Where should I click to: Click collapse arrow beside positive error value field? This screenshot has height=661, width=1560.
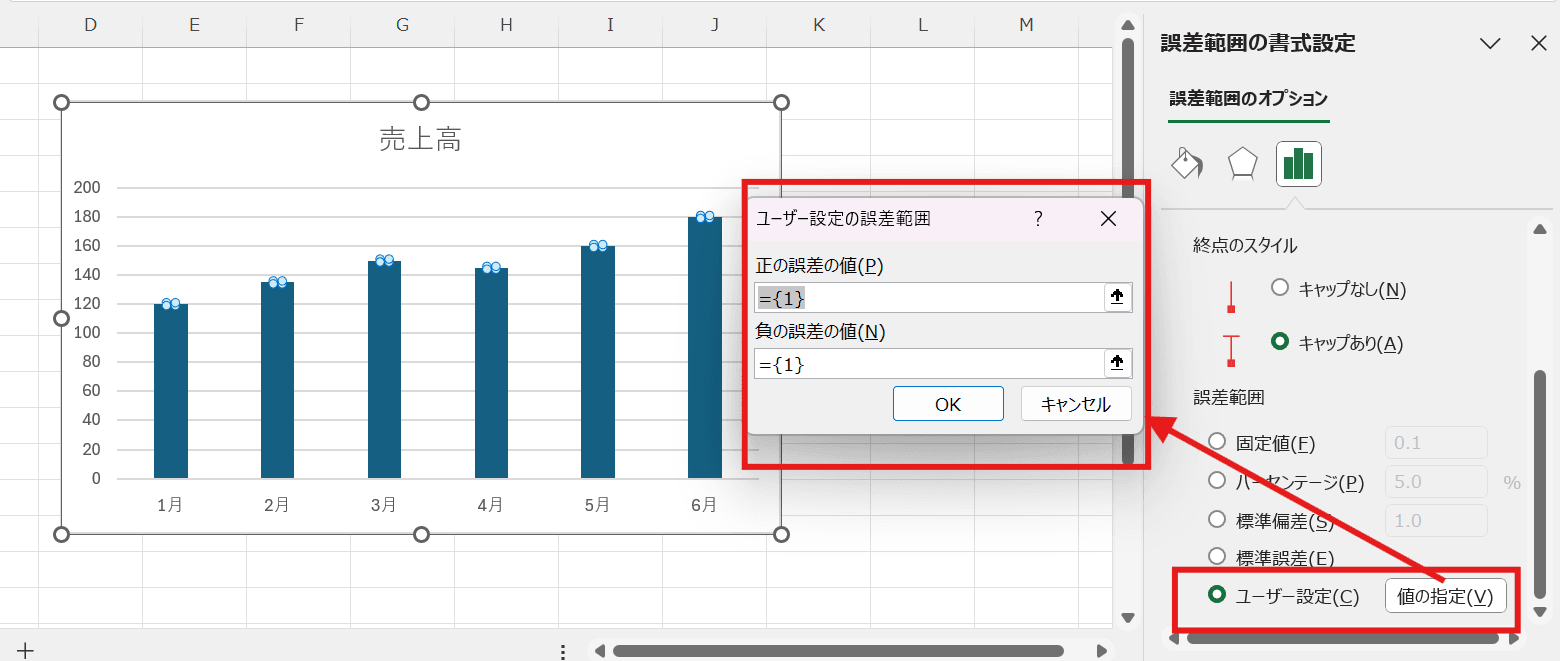tap(1117, 296)
